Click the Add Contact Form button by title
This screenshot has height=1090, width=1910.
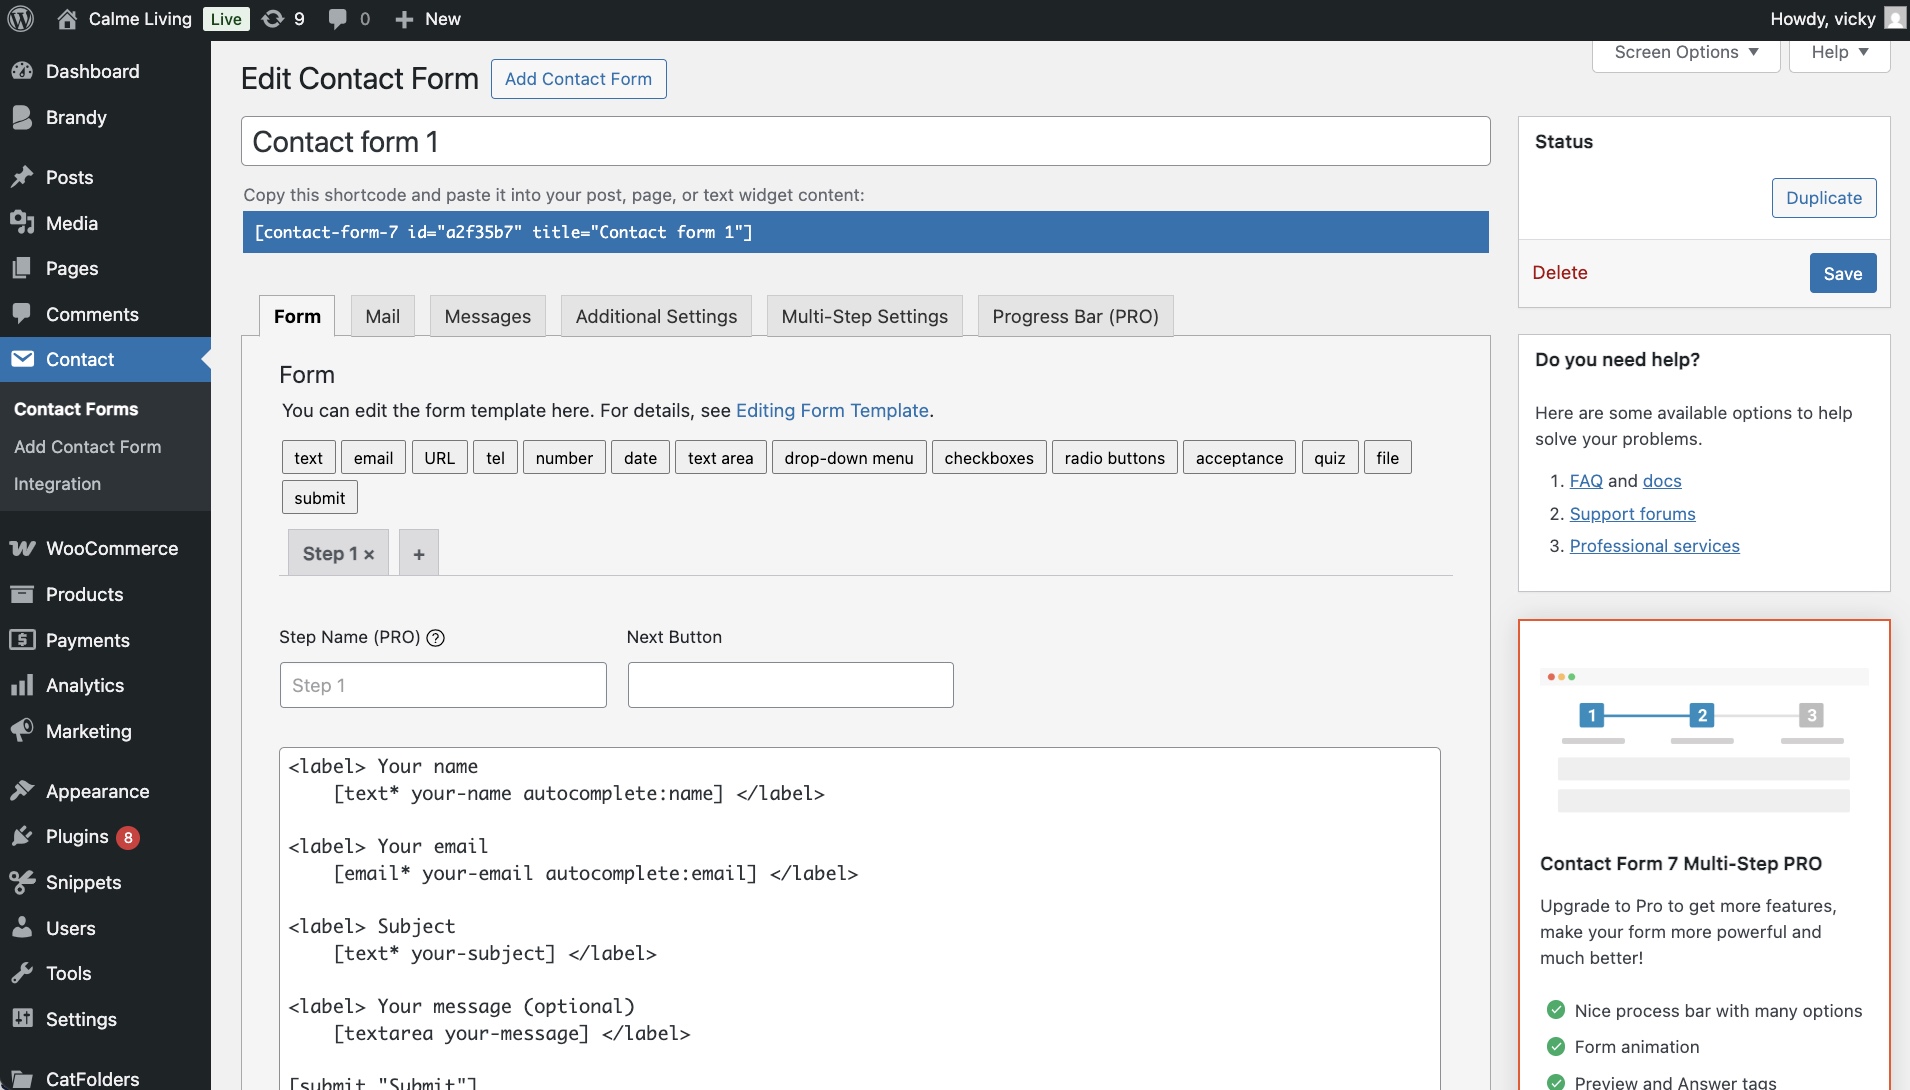tap(578, 79)
